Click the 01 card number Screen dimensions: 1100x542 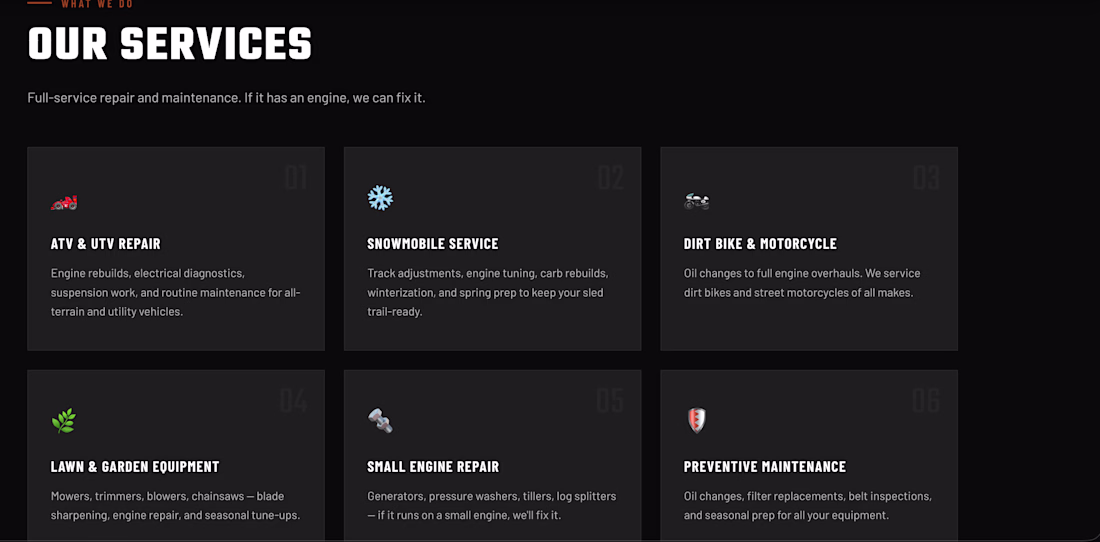click(x=296, y=178)
